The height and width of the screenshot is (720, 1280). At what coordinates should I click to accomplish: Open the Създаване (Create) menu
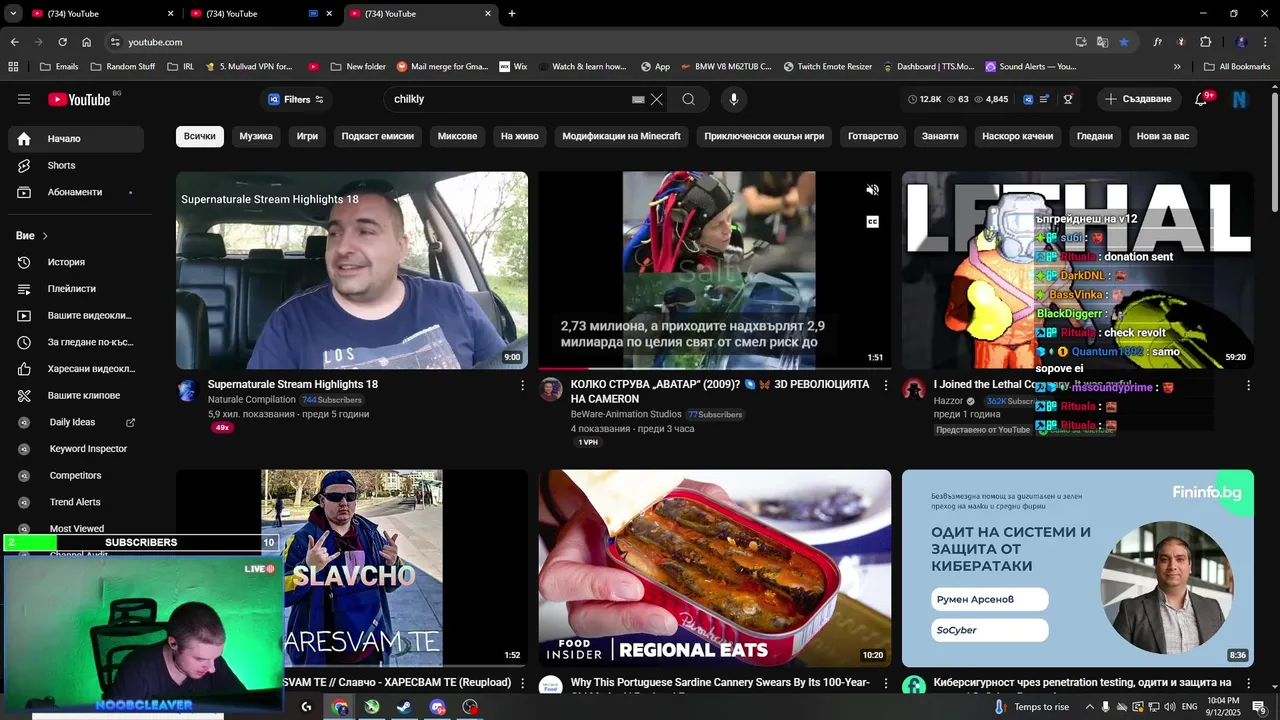click(1138, 99)
